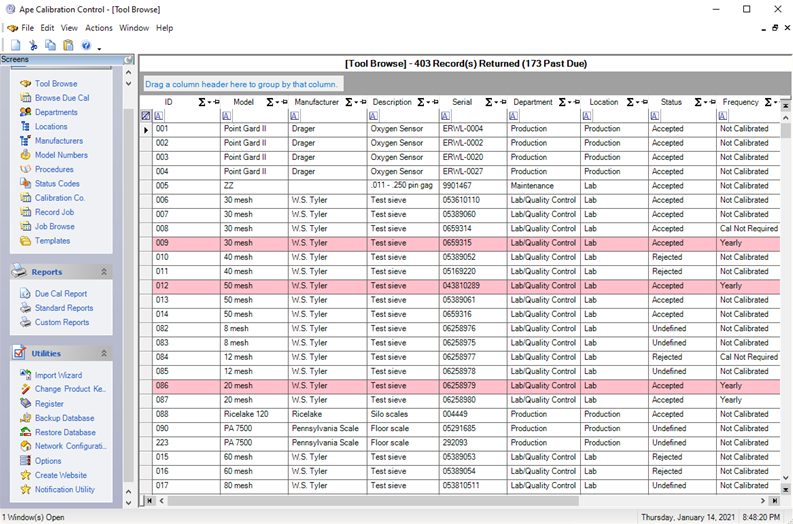This screenshot has width=793, height=524.
Task: Sort by the Frequency column header
Action: pyautogui.click(x=740, y=102)
